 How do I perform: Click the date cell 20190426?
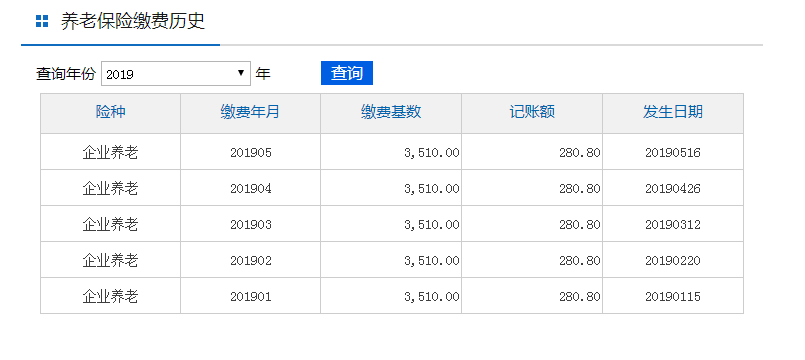pyautogui.click(x=673, y=188)
